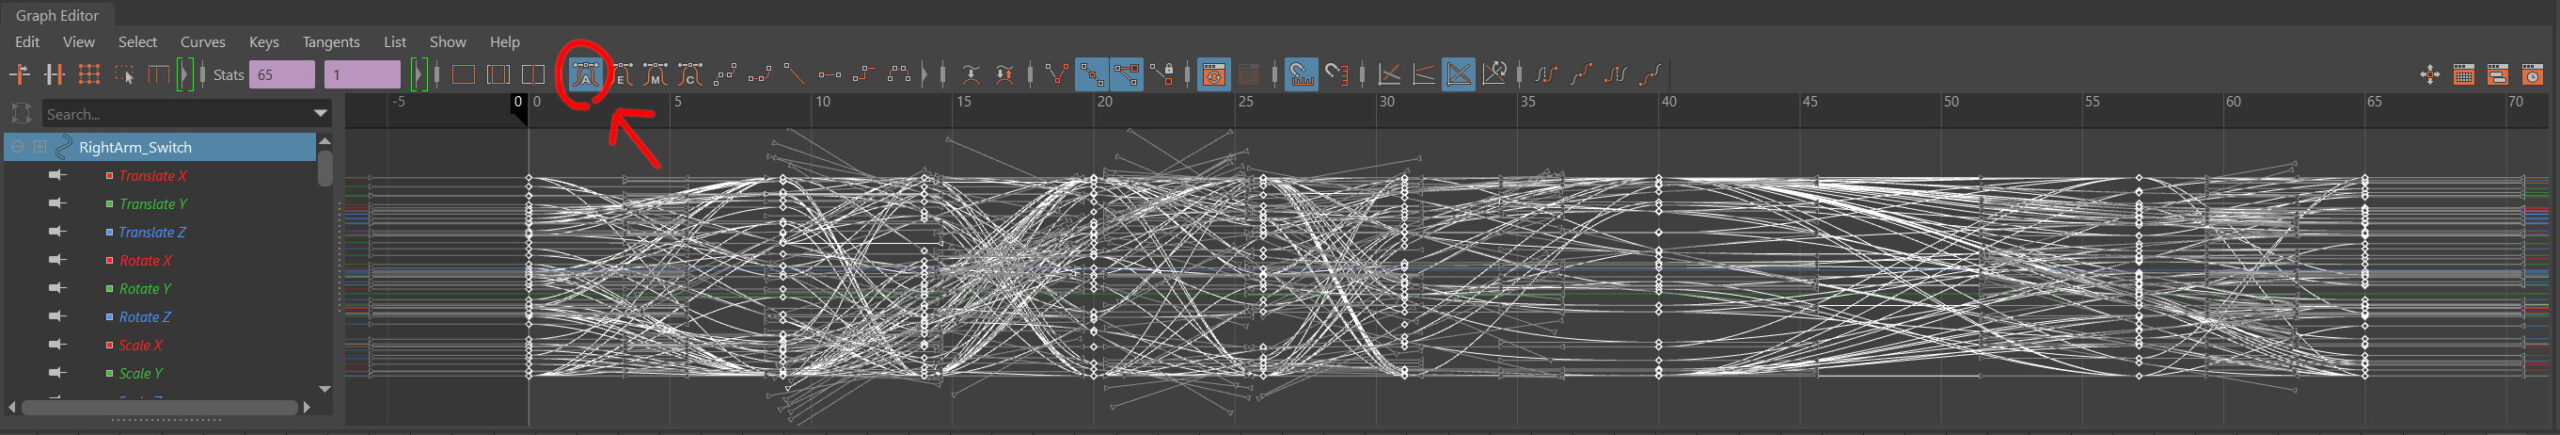Open the Help menu
This screenshot has height=435, width=2560.
pos(505,42)
